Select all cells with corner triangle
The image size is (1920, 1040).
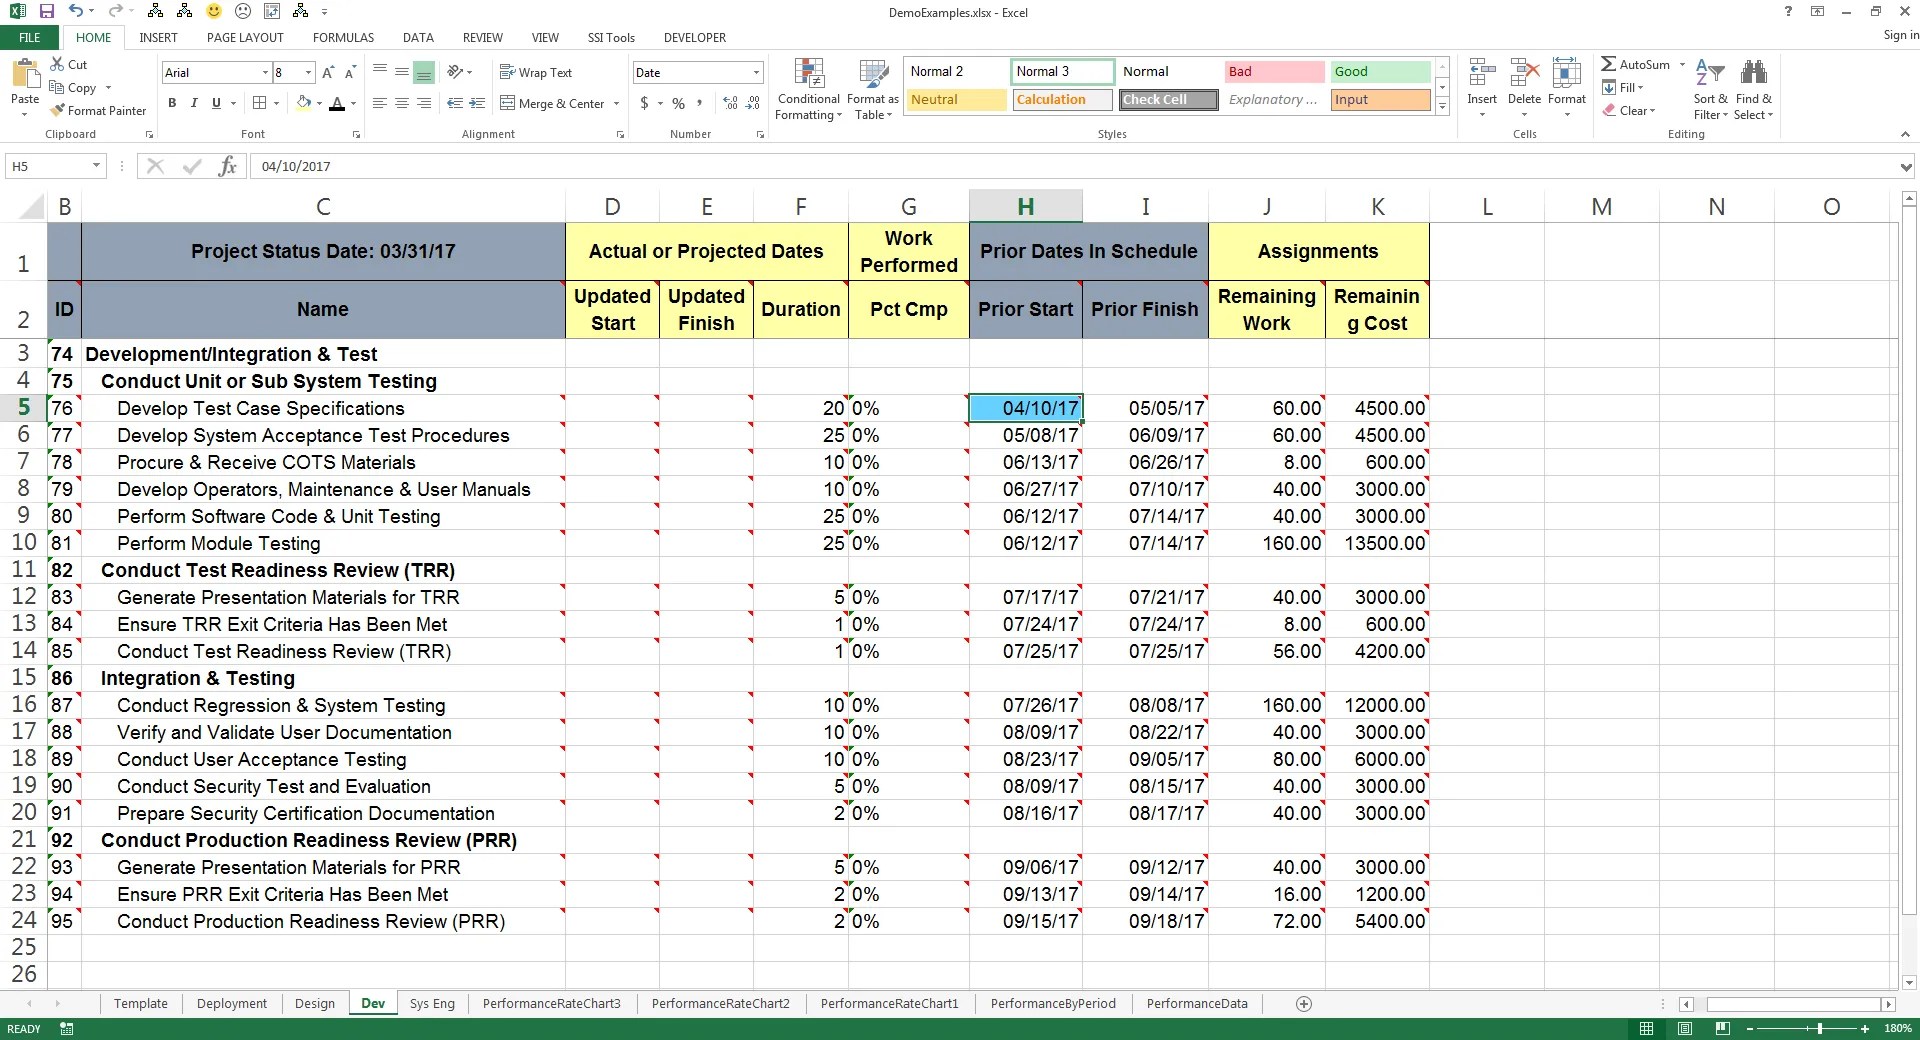click(33, 206)
